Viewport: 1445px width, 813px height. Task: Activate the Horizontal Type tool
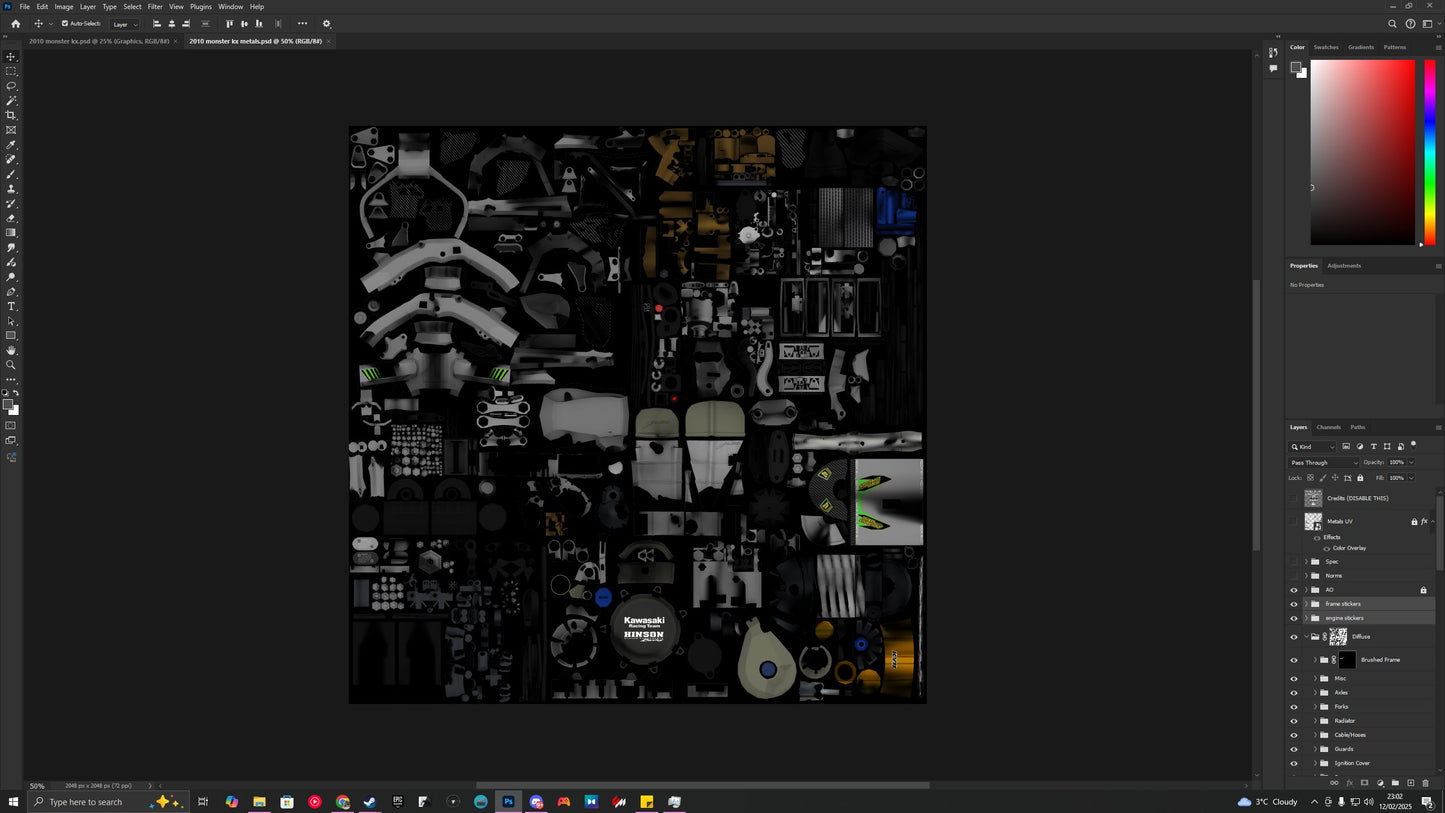(x=11, y=306)
